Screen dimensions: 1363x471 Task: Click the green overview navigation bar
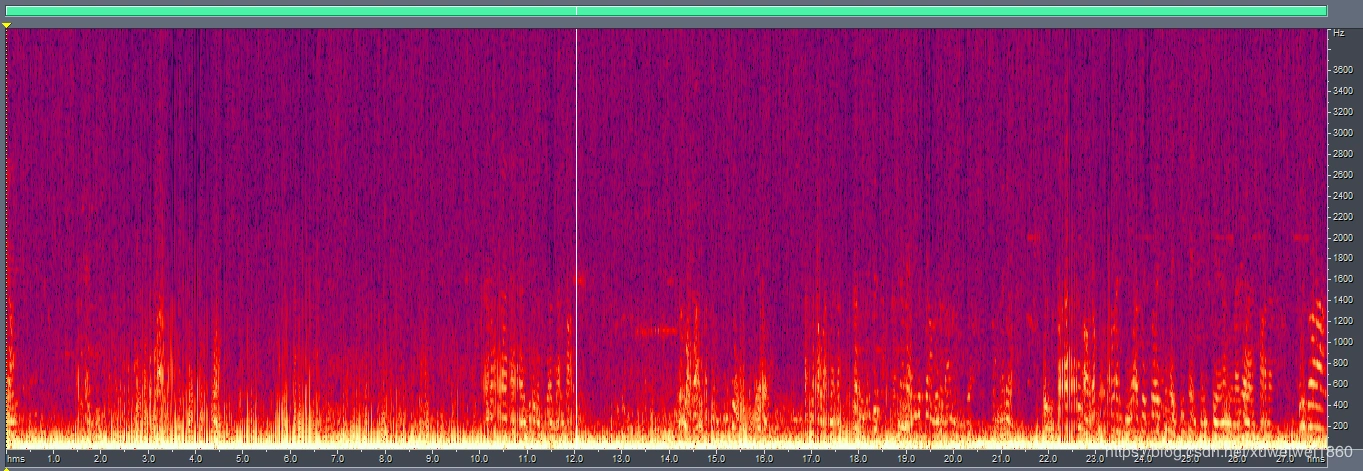[x=667, y=10]
